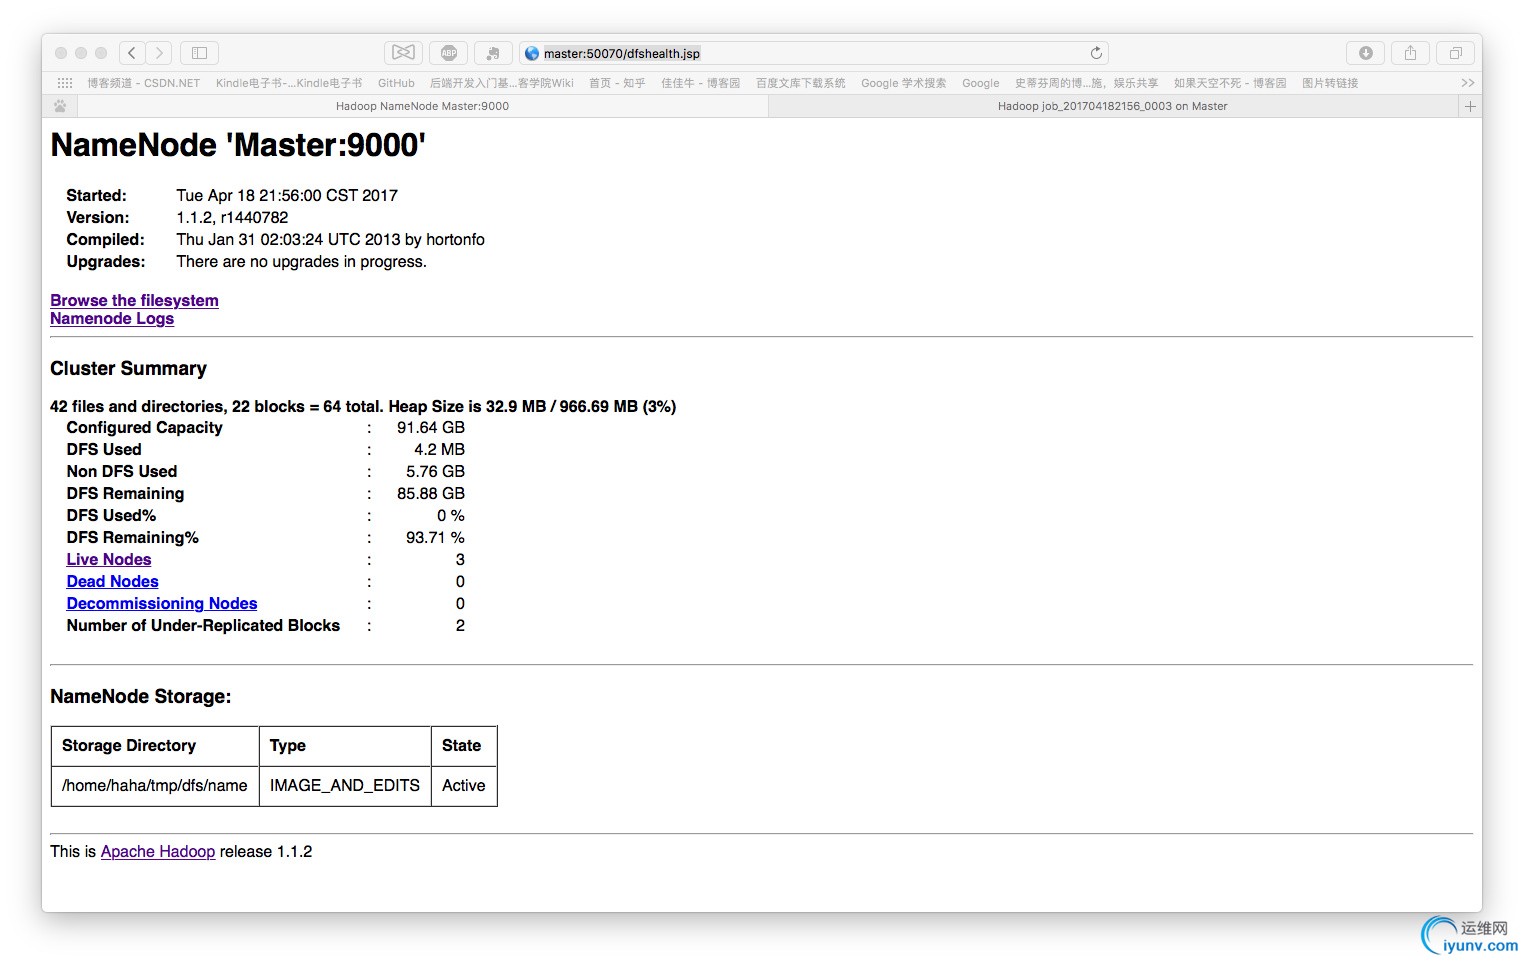Go forward using the Safari forward arrow
Image resolution: width=1524 pixels, height=962 pixels.
(159, 53)
